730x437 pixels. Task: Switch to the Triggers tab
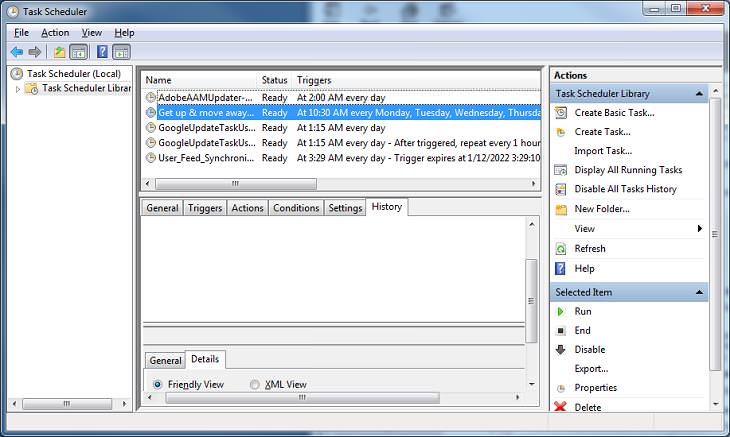[205, 208]
